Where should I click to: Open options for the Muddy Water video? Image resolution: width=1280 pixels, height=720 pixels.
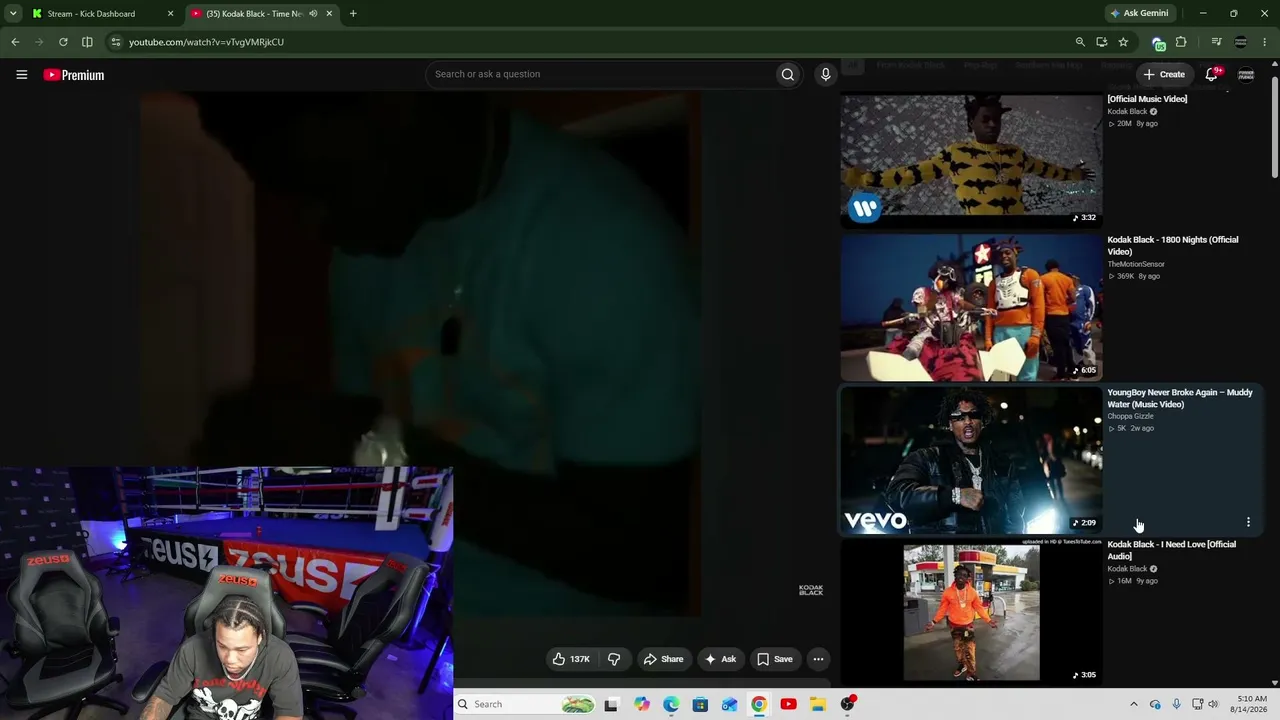(x=1248, y=522)
